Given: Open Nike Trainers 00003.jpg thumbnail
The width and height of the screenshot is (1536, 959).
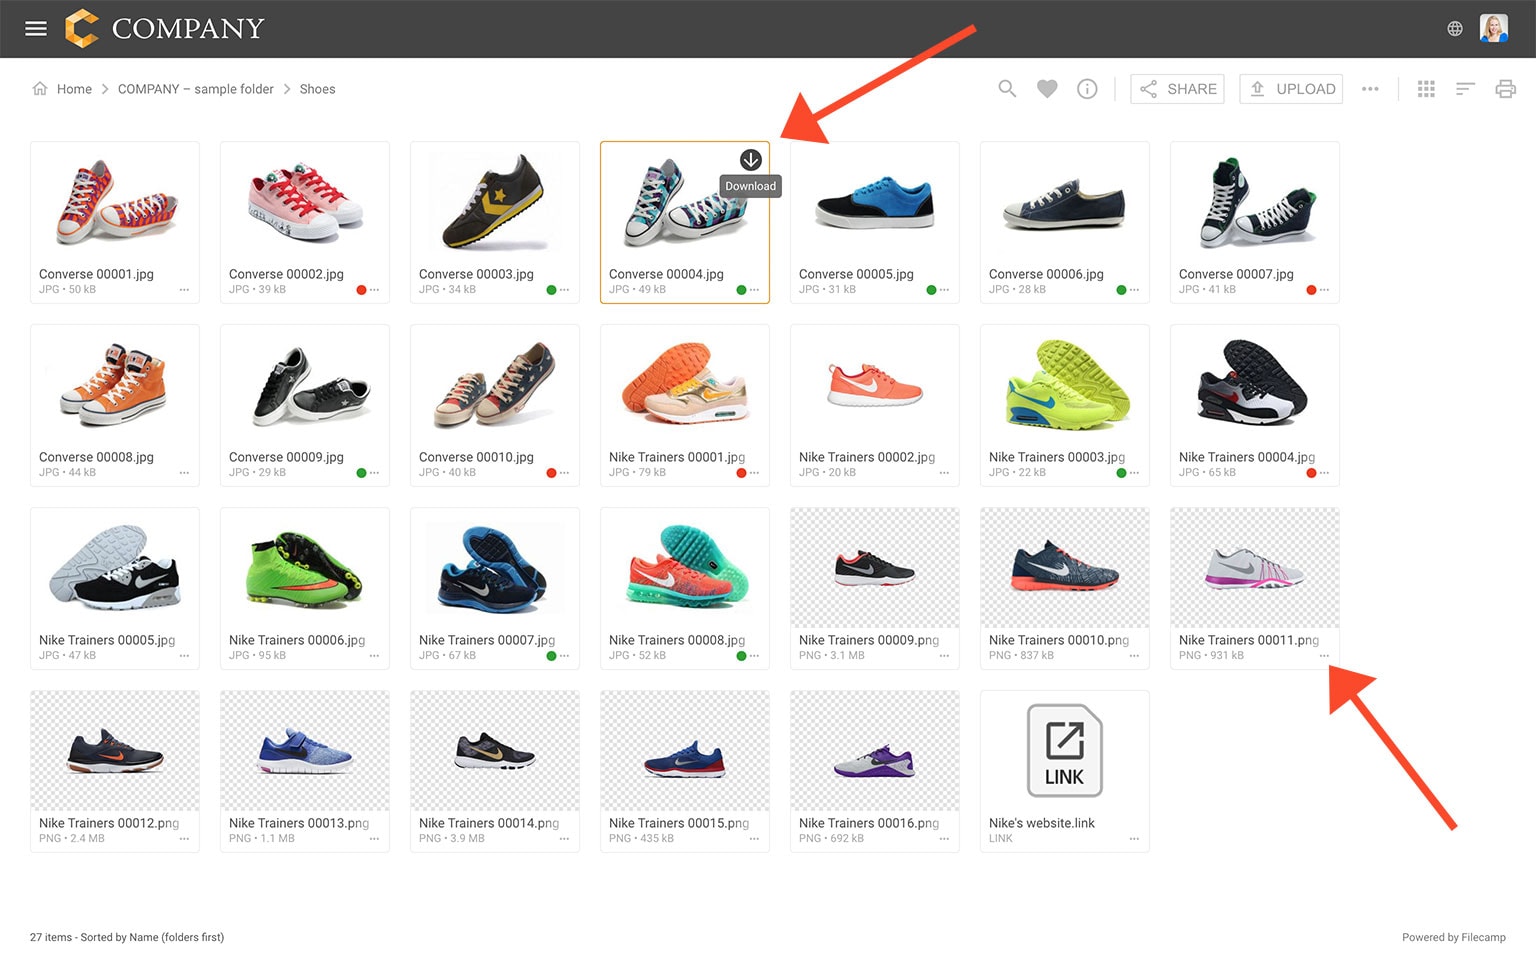Looking at the screenshot, I should pyautogui.click(x=1065, y=384).
